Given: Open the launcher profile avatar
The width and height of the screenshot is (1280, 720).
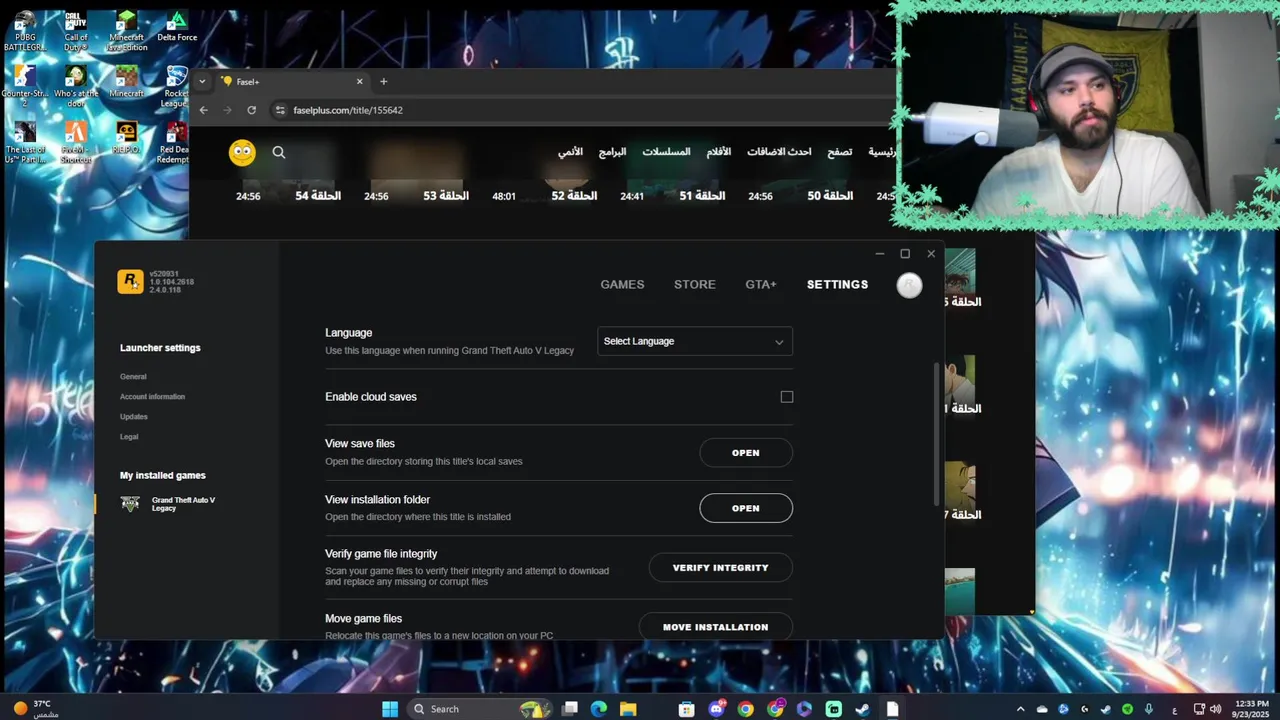Looking at the screenshot, I should pyautogui.click(x=909, y=285).
